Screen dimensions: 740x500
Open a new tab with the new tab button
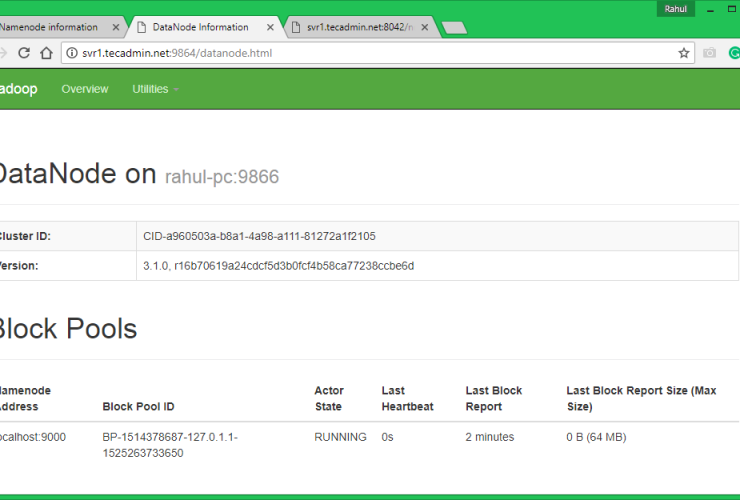point(454,28)
